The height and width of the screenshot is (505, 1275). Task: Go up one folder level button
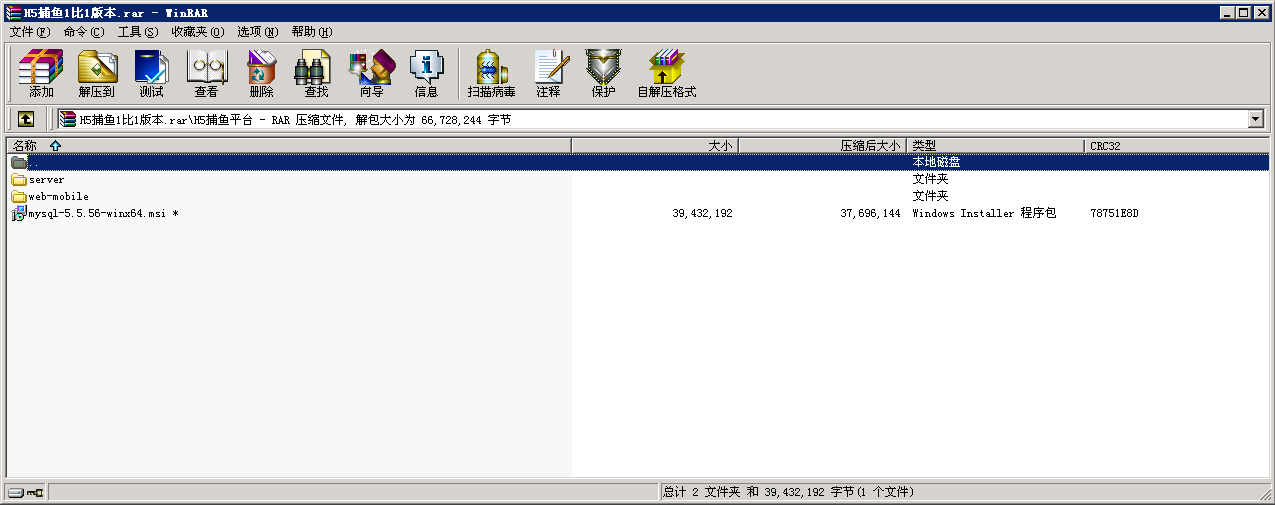(26, 120)
